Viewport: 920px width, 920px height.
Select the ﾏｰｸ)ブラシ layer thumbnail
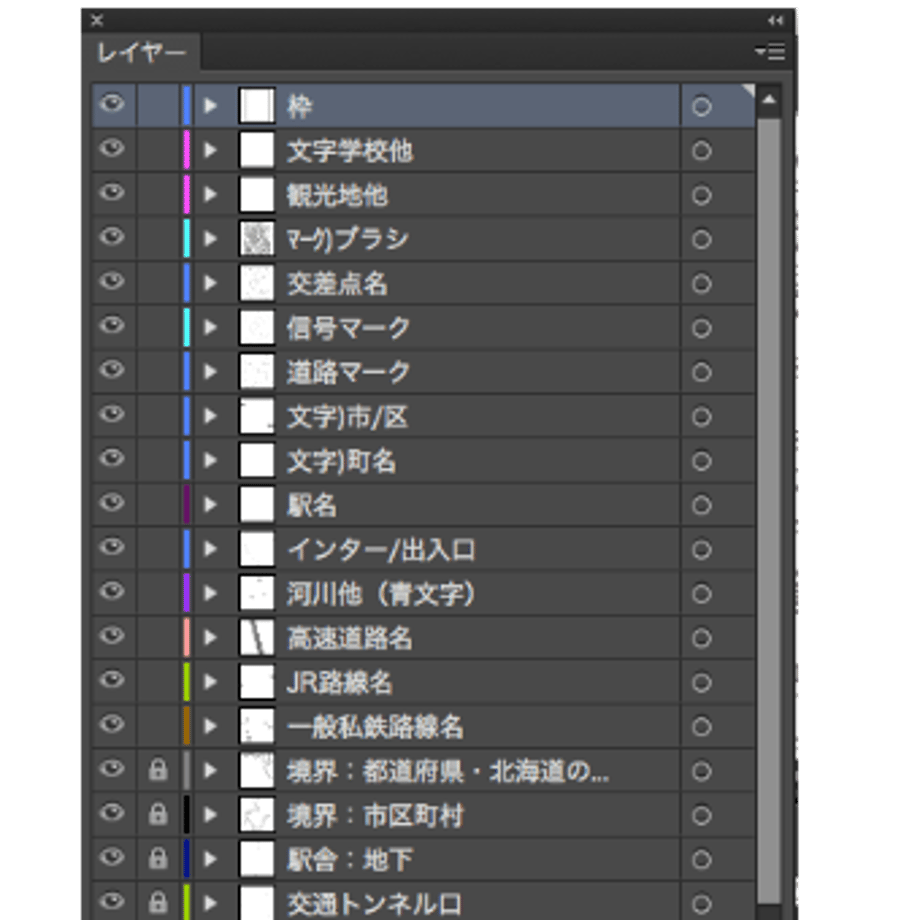(257, 239)
